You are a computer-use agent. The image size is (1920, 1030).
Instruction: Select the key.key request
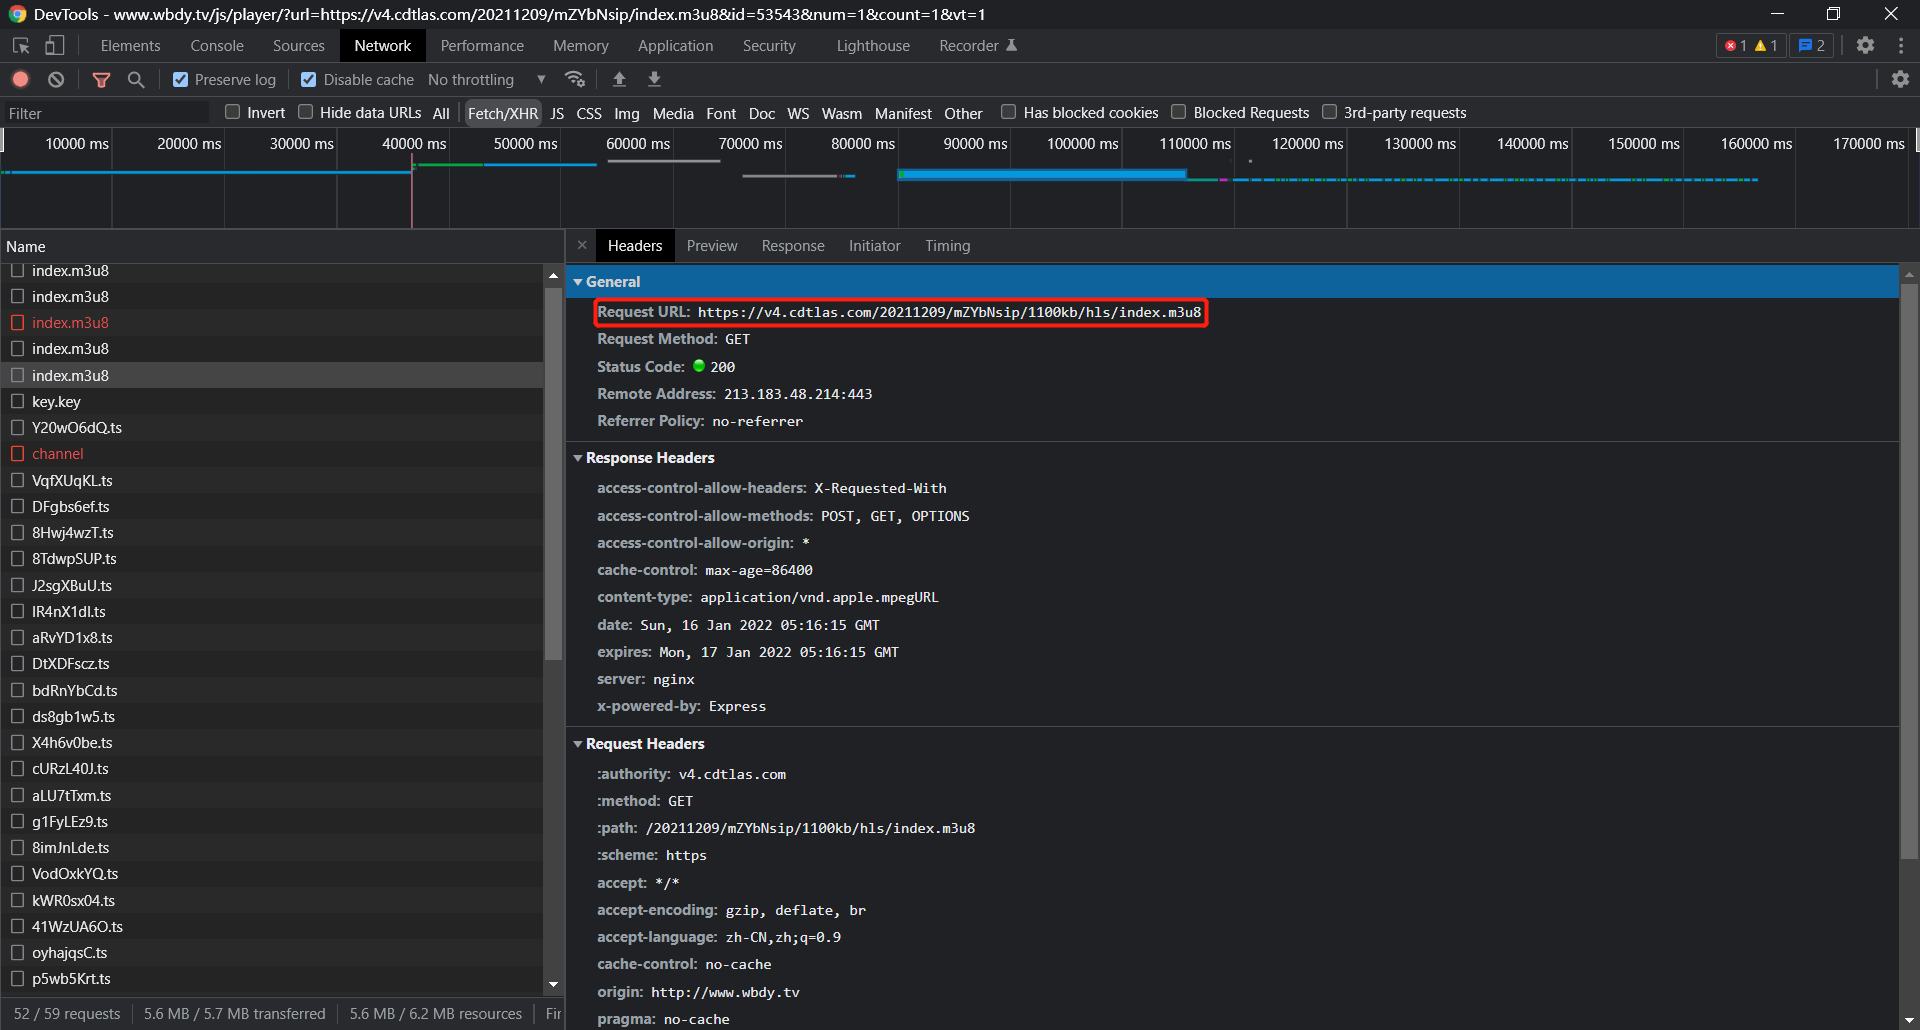[x=272, y=401]
